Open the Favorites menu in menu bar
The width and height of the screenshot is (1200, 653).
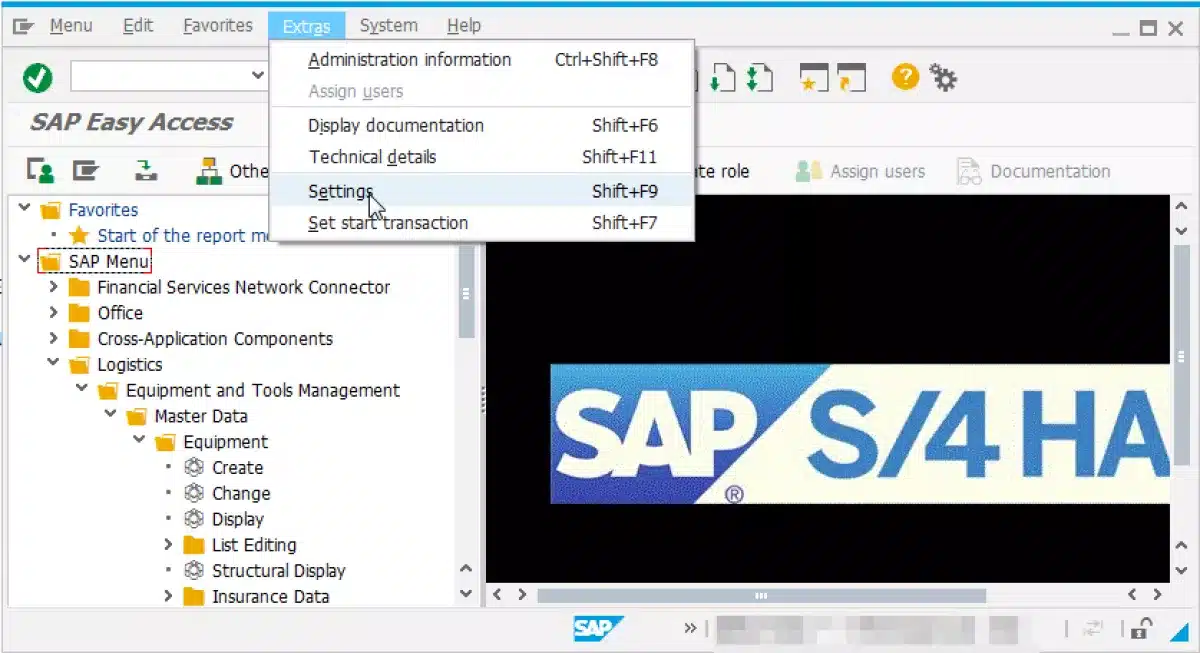point(218,26)
